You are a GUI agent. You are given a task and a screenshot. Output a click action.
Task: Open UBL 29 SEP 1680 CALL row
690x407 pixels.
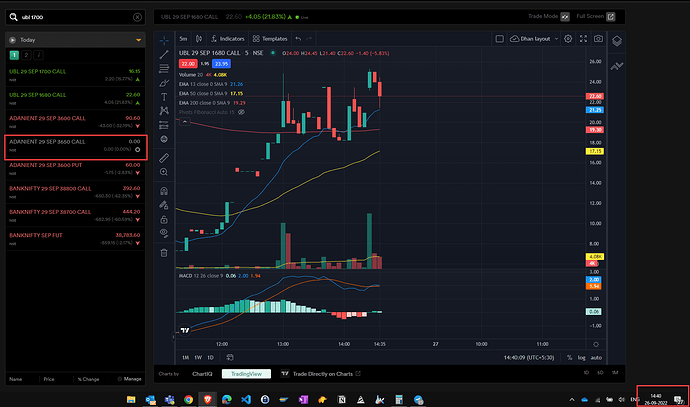pos(75,99)
